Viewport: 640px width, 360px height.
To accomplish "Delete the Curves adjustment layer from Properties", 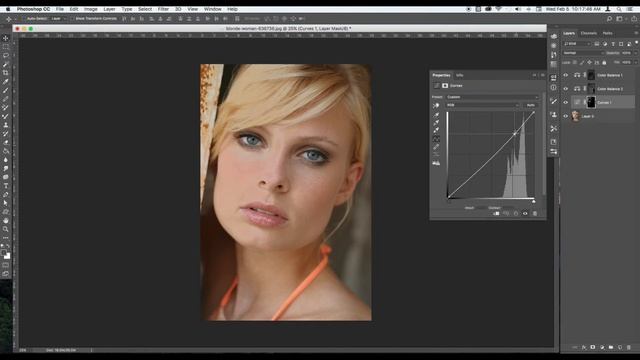I will click(535, 213).
